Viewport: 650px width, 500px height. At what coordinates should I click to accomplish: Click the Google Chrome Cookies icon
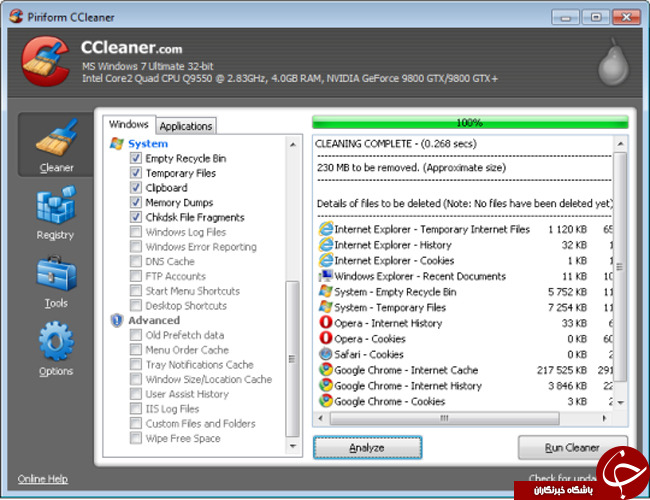tap(326, 401)
